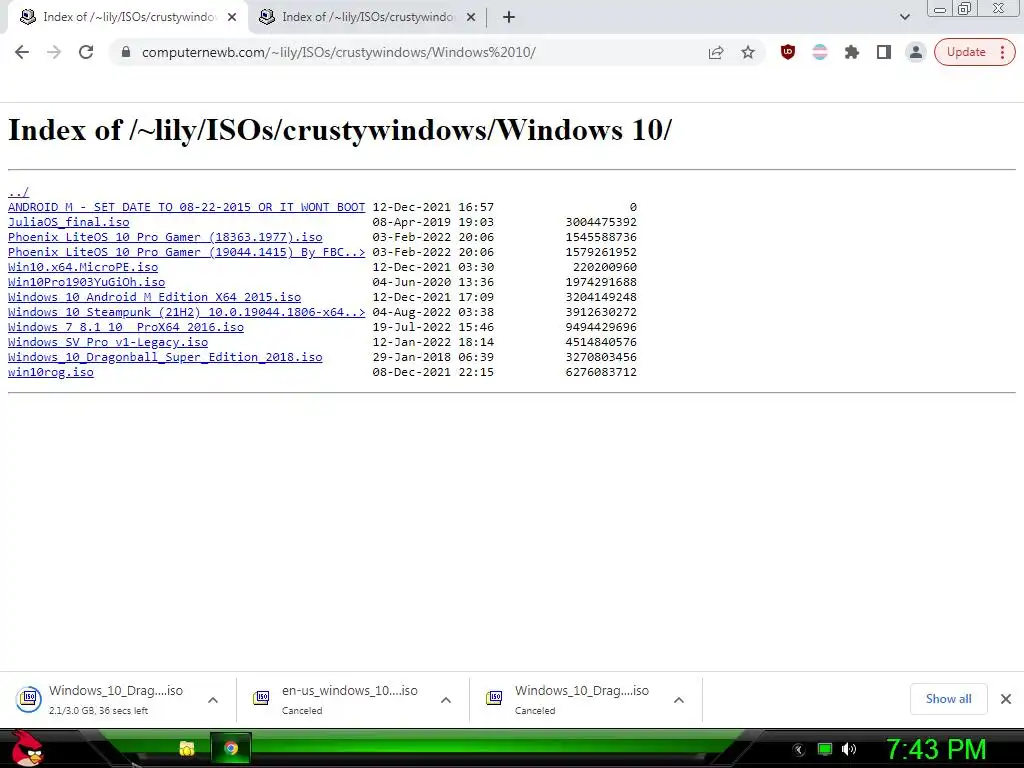This screenshot has height=768, width=1024.
Task: Click the forward navigation arrow
Action: [54, 52]
